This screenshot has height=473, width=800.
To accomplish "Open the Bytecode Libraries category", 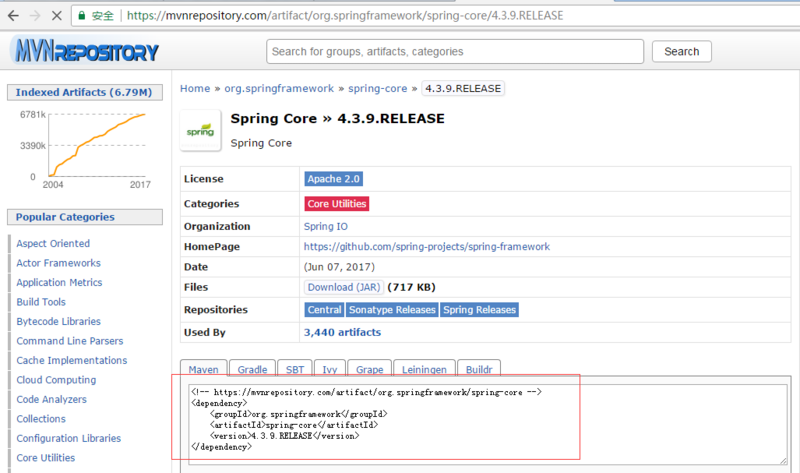I will point(59,321).
